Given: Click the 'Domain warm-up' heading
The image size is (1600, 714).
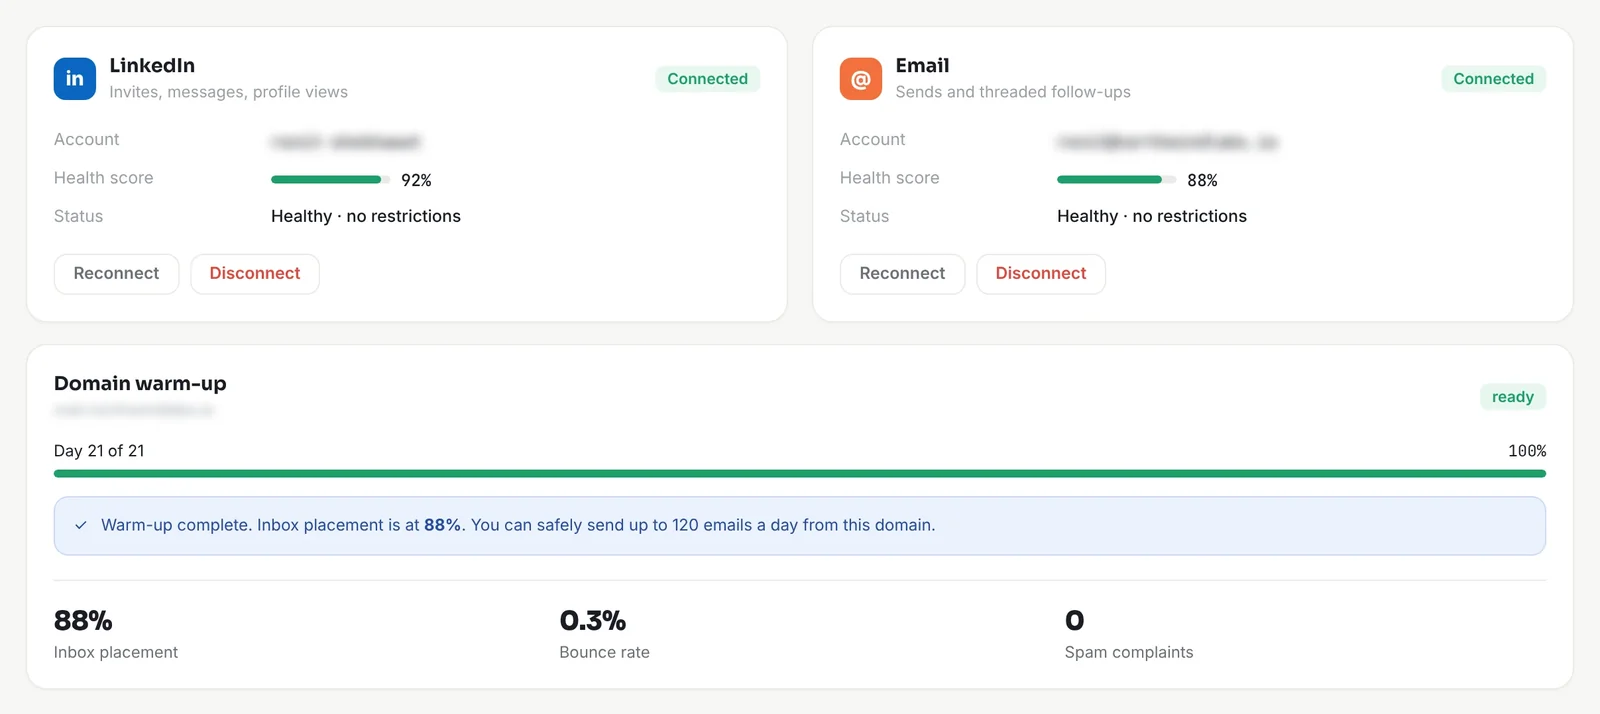Looking at the screenshot, I should 140,383.
